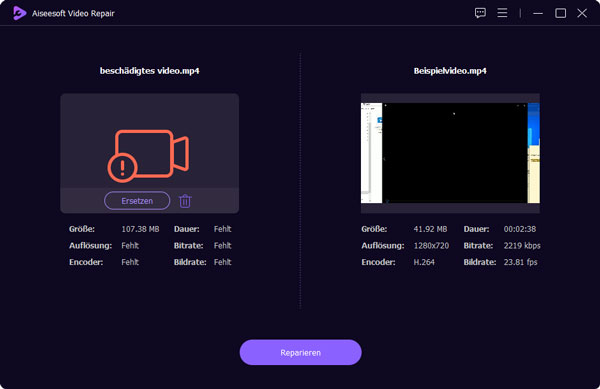Start repair with the Reparieren button
This screenshot has width=600, height=389.
tap(300, 352)
